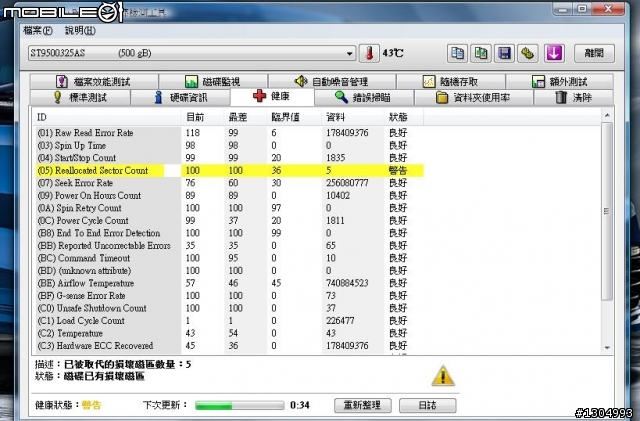Click the save screenshot floppy icon
This screenshot has width=640, height=421.
[504, 53]
